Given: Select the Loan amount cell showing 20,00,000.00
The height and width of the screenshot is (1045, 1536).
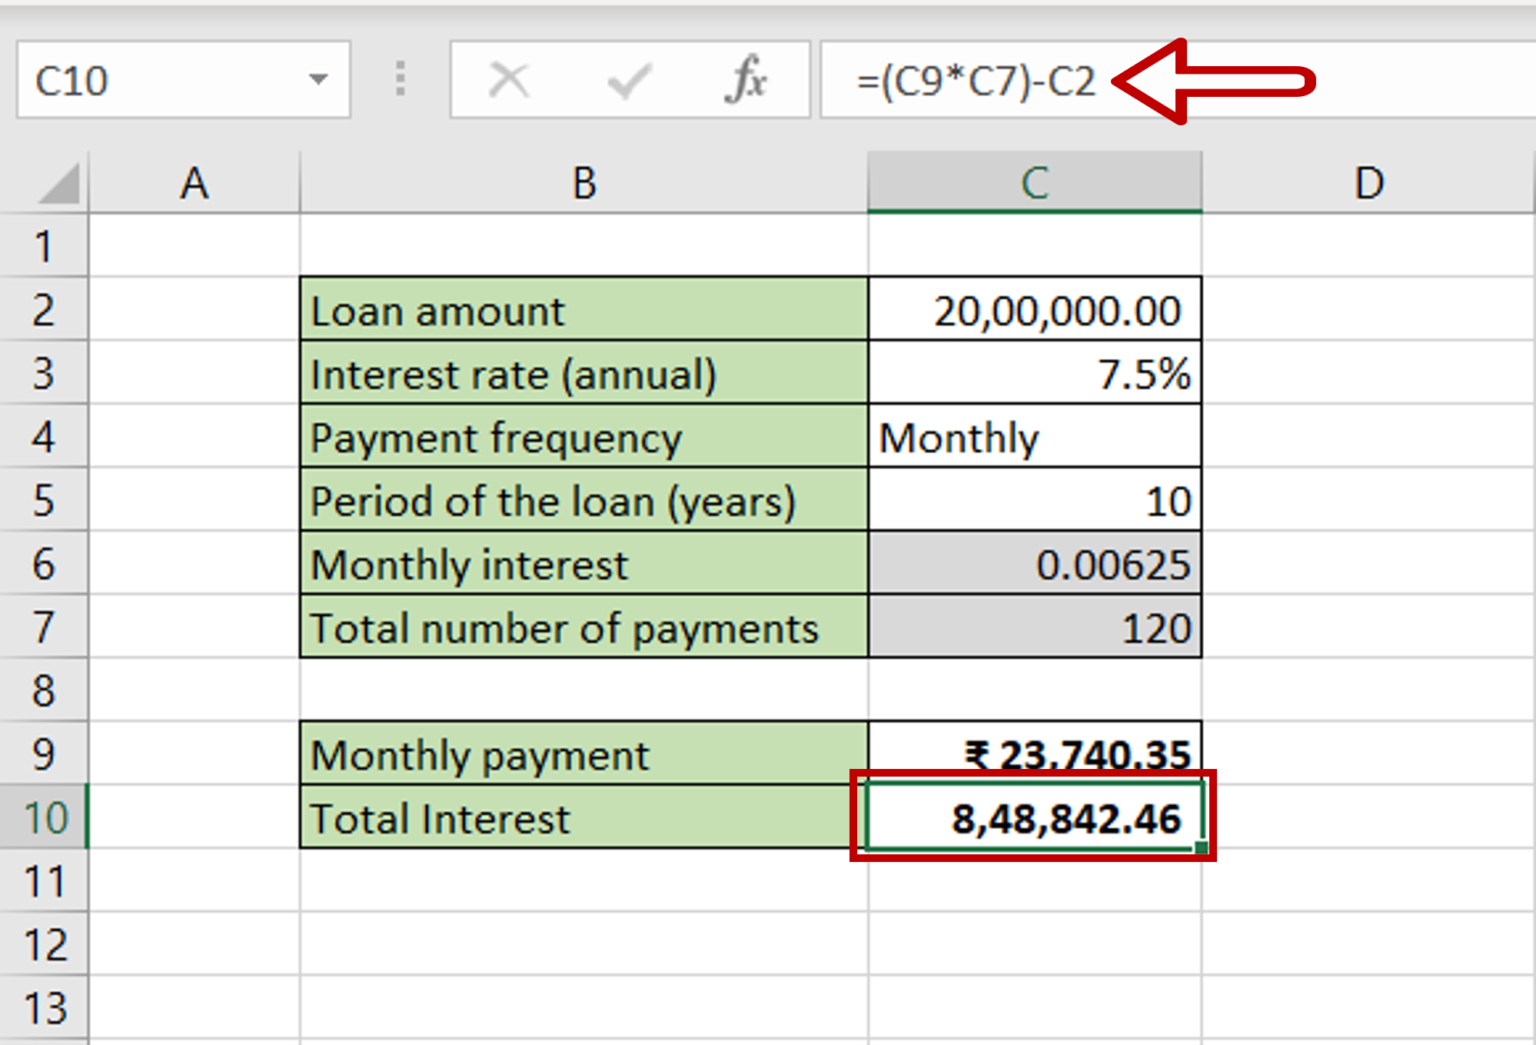Looking at the screenshot, I should pos(1034,311).
